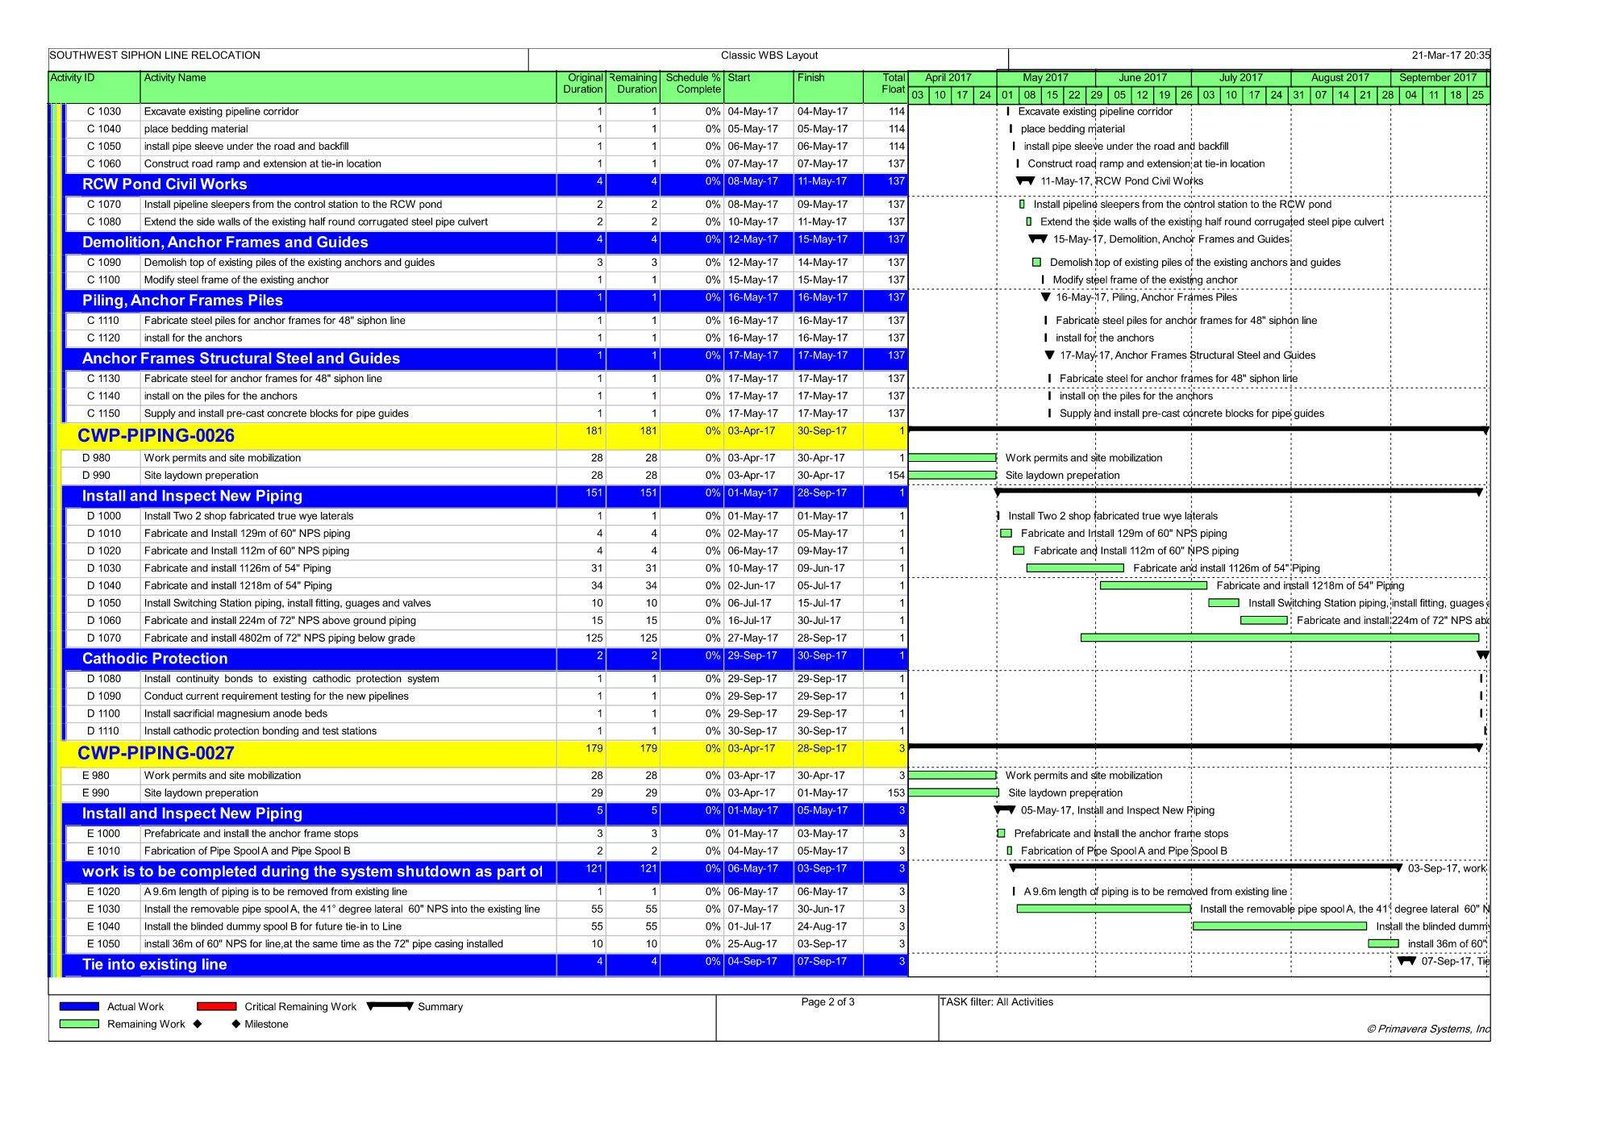
Task: Click the Start column header
Action: click(x=739, y=78)
